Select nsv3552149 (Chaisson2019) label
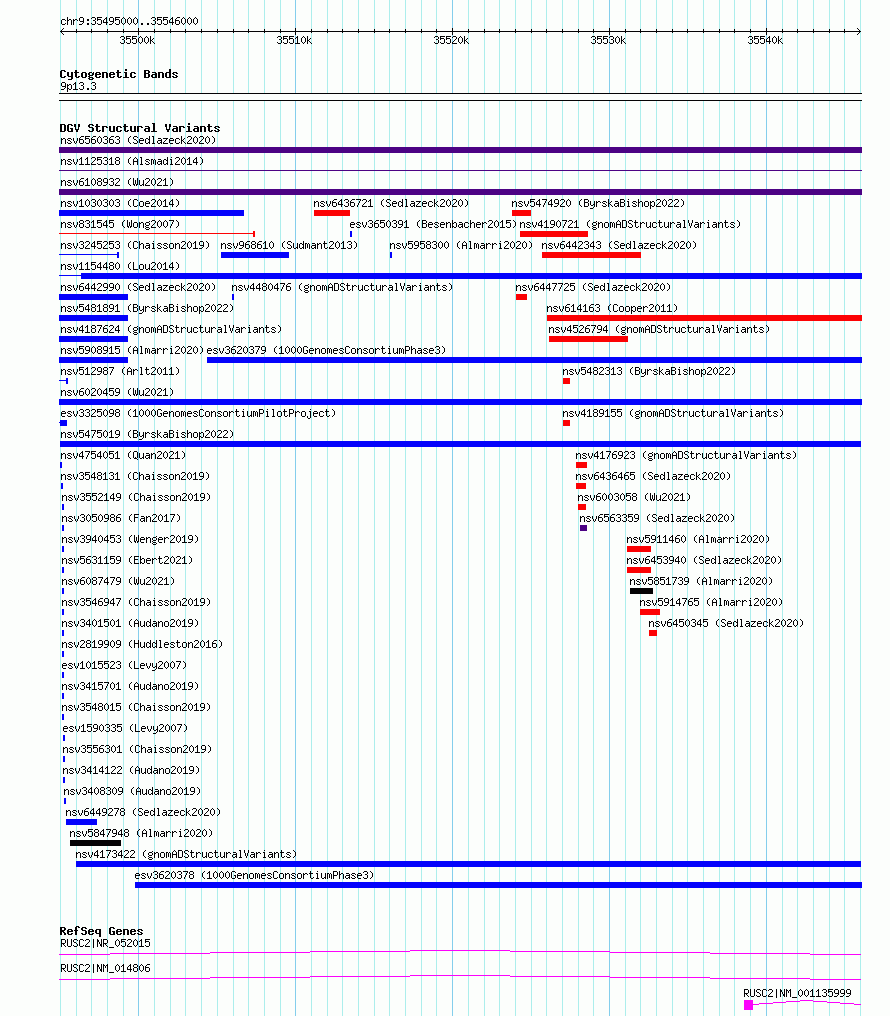This screenshot has width=890, height=1016. [x=136, y=498]
